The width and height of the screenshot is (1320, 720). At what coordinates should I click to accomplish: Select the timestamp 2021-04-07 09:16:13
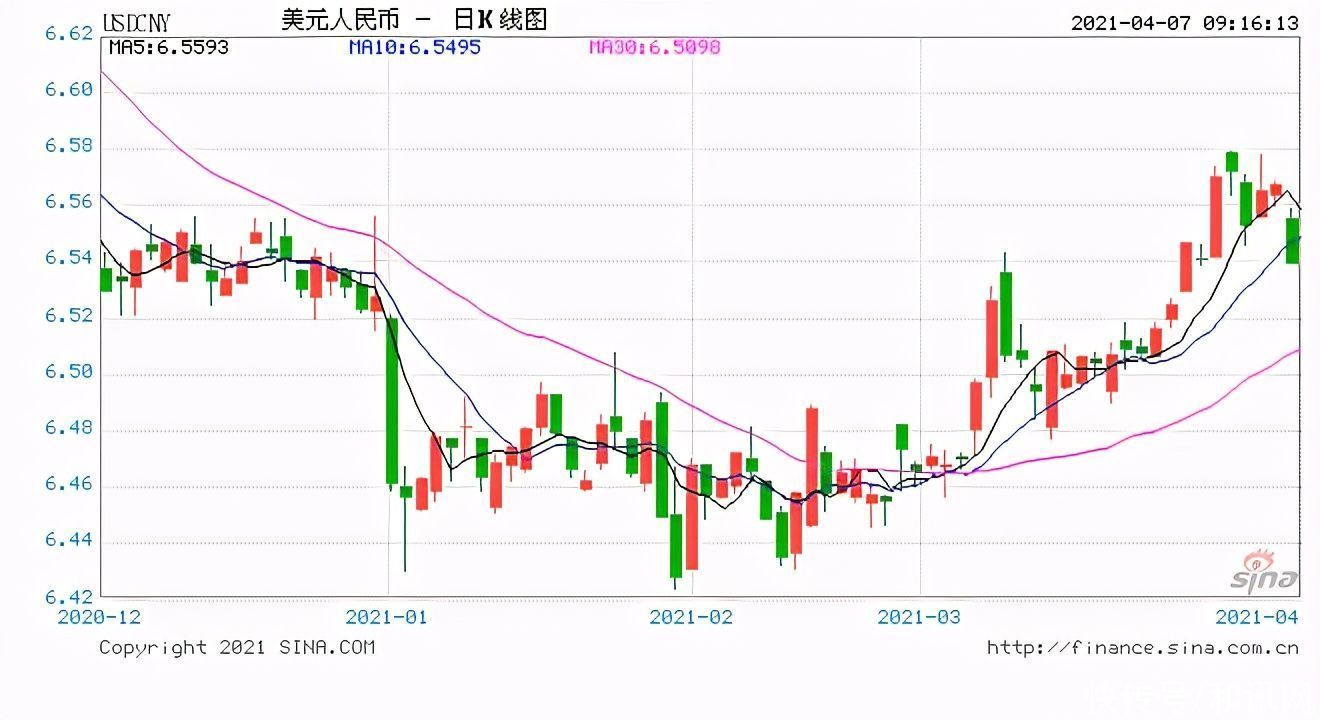(1184, 22)
